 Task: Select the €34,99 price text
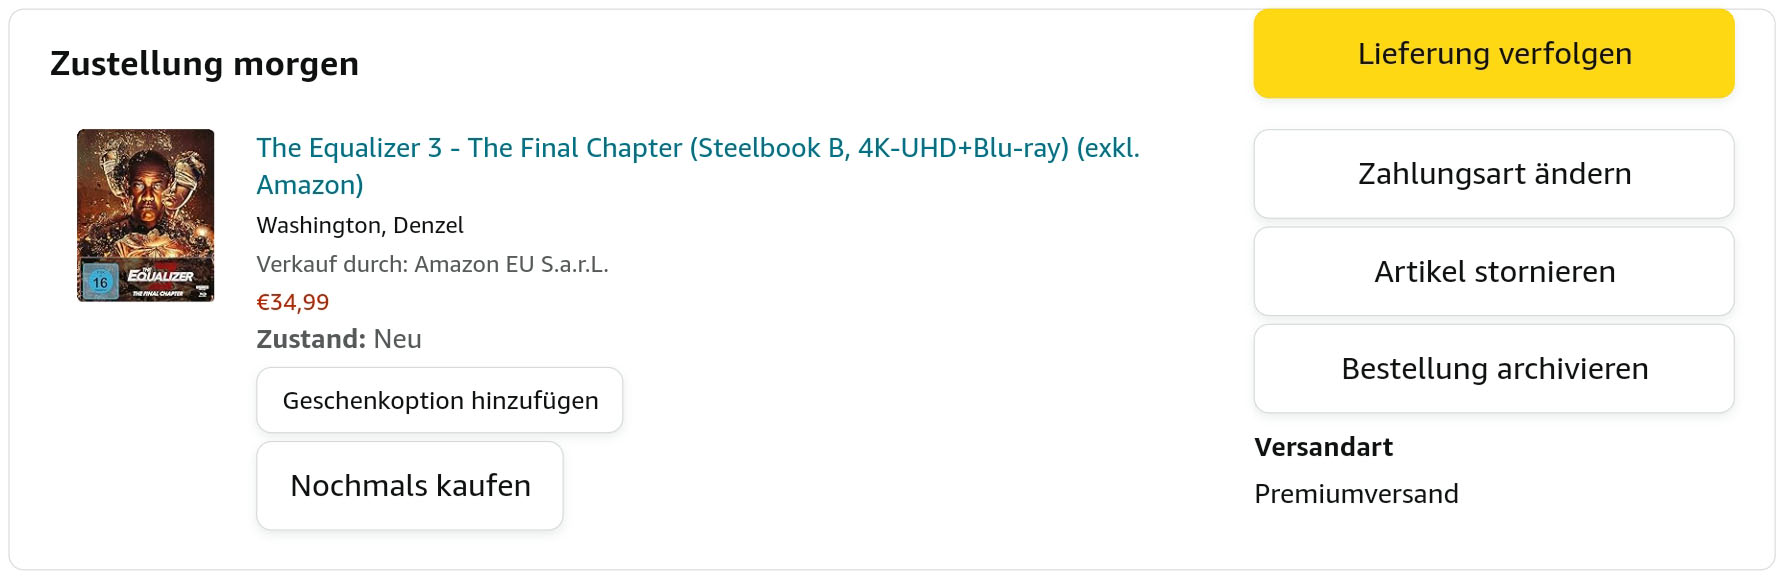pos(293,302)
